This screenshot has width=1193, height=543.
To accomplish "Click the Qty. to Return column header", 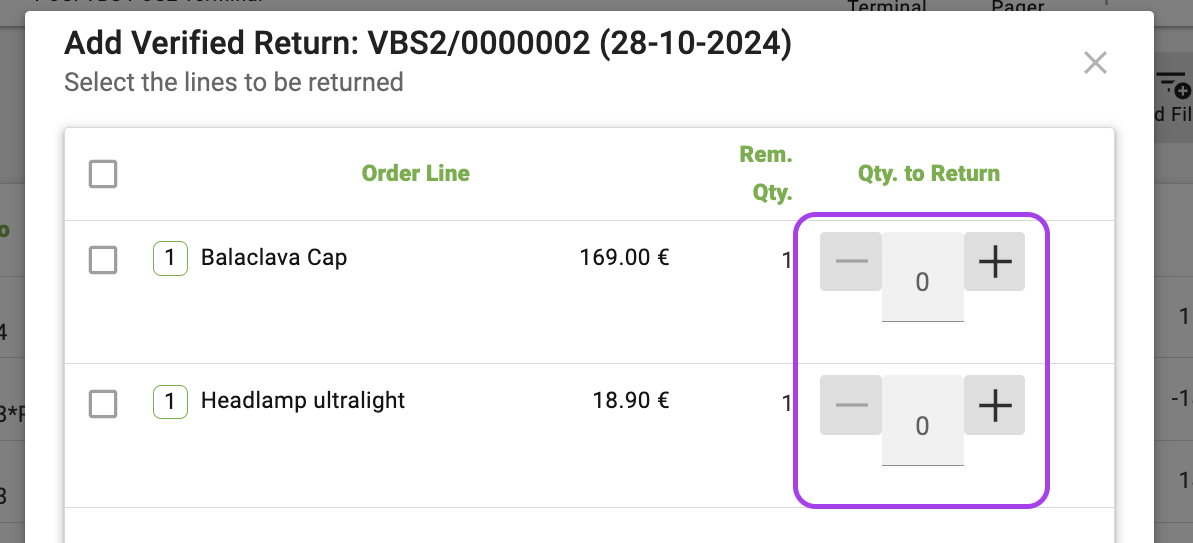I will 929,173.
